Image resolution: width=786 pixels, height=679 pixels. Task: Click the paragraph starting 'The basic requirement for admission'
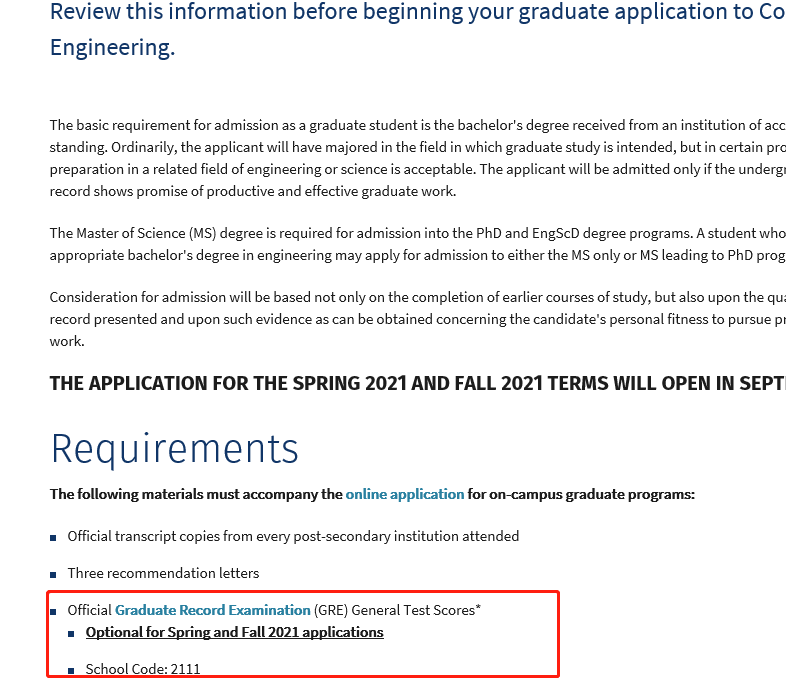pyautogui.click(x=418, y=158)
